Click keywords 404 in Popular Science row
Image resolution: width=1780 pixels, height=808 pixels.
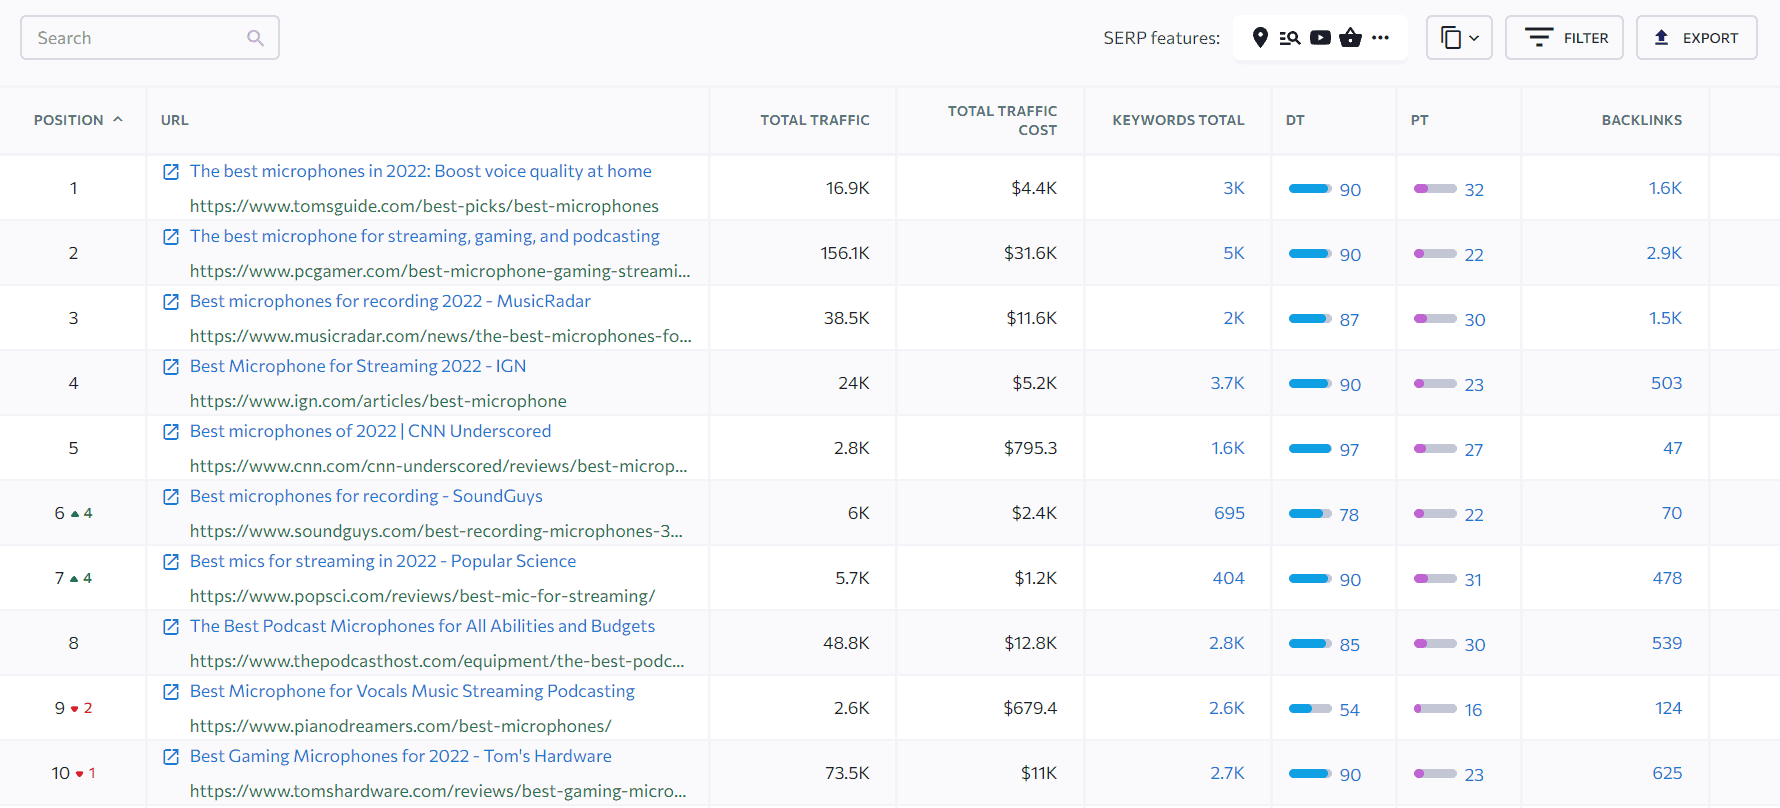[1228, 578]
